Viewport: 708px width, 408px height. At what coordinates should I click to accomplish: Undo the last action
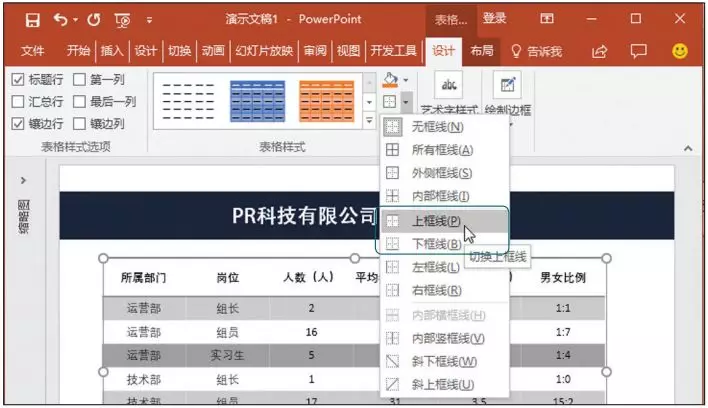[x=61, y=19]
